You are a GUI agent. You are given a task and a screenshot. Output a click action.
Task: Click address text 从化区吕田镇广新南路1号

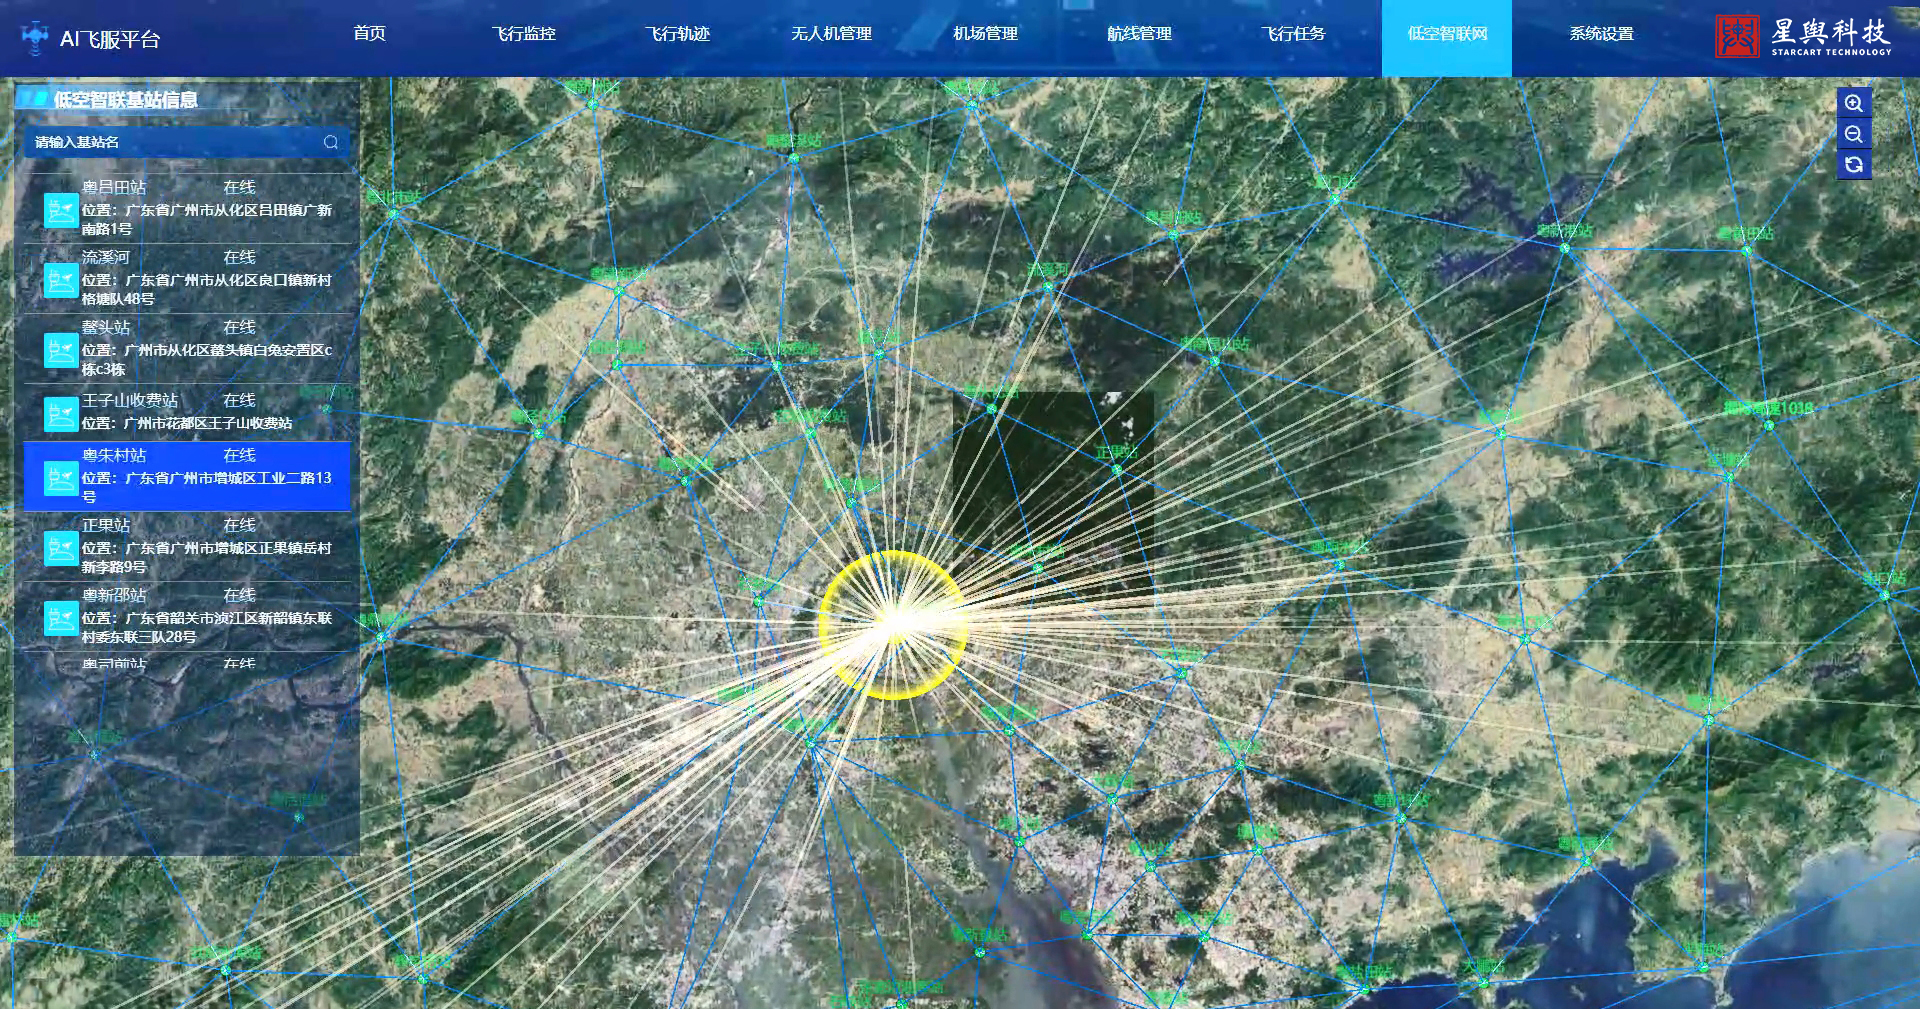[207, 219]
